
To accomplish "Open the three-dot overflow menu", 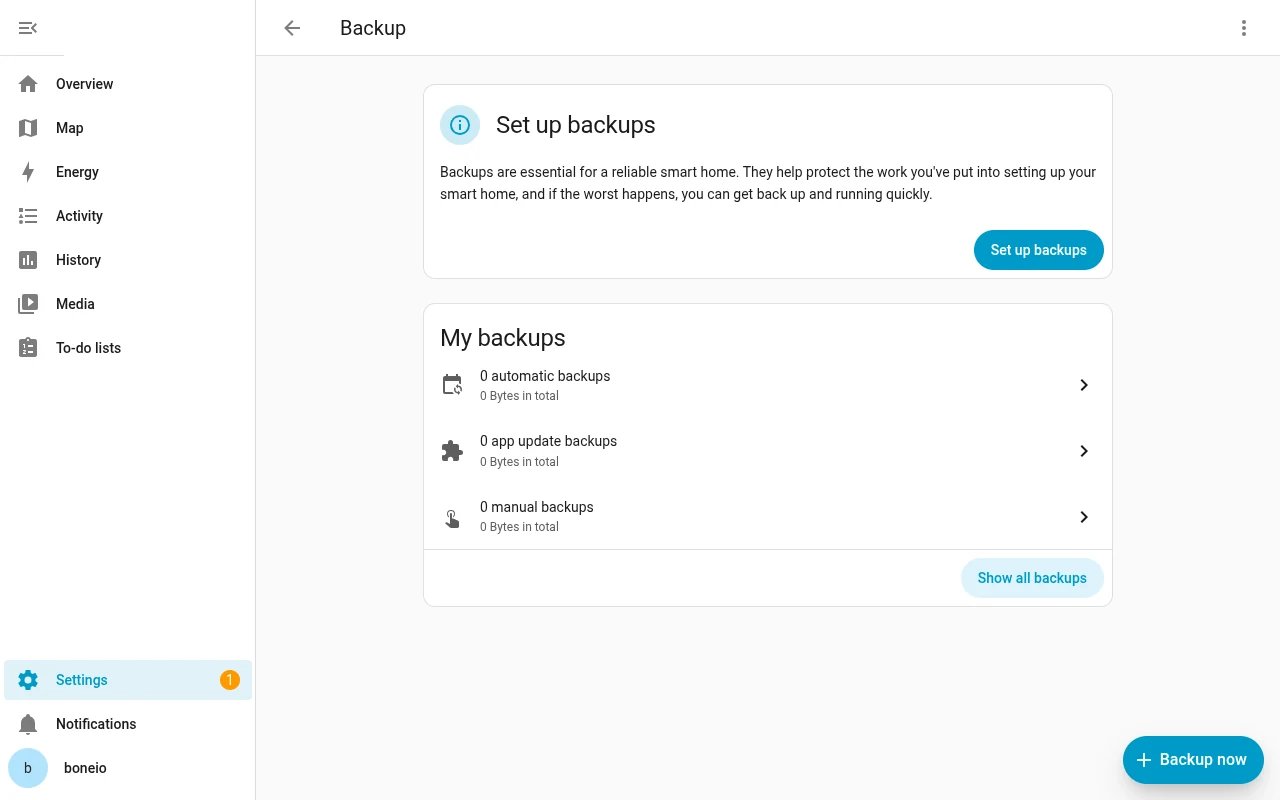I will point(1244,28).
